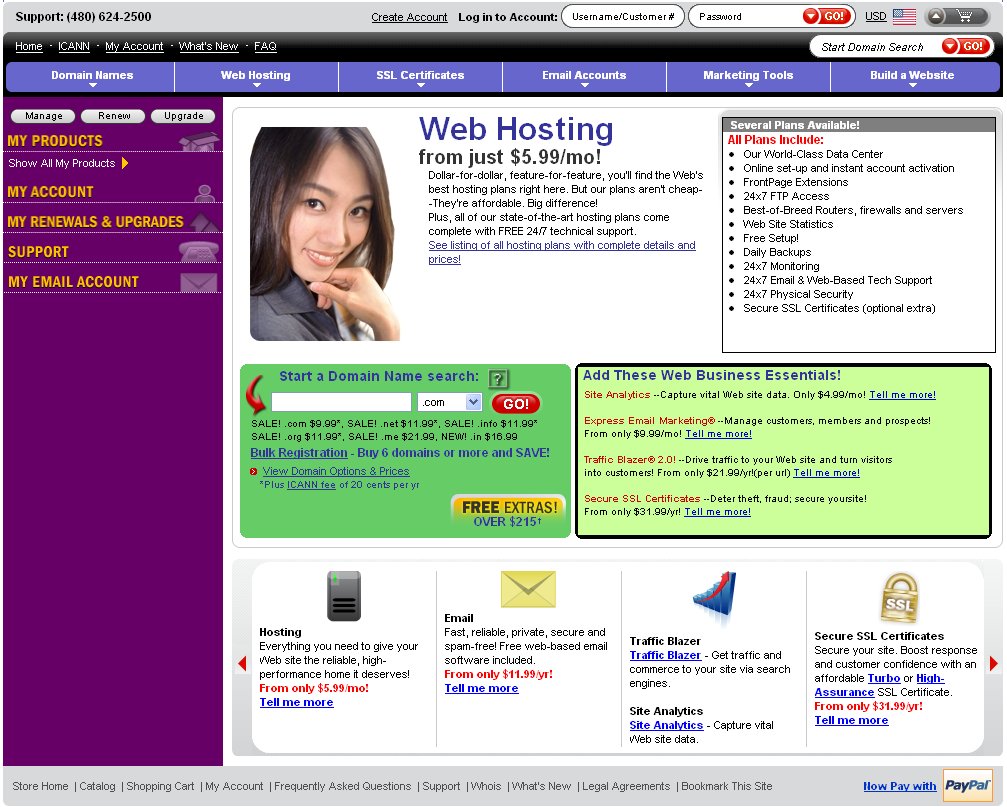Click the red GO! domain name search button
The height and width of the screenshot is (807, 1007).
[x=515, y=404]
